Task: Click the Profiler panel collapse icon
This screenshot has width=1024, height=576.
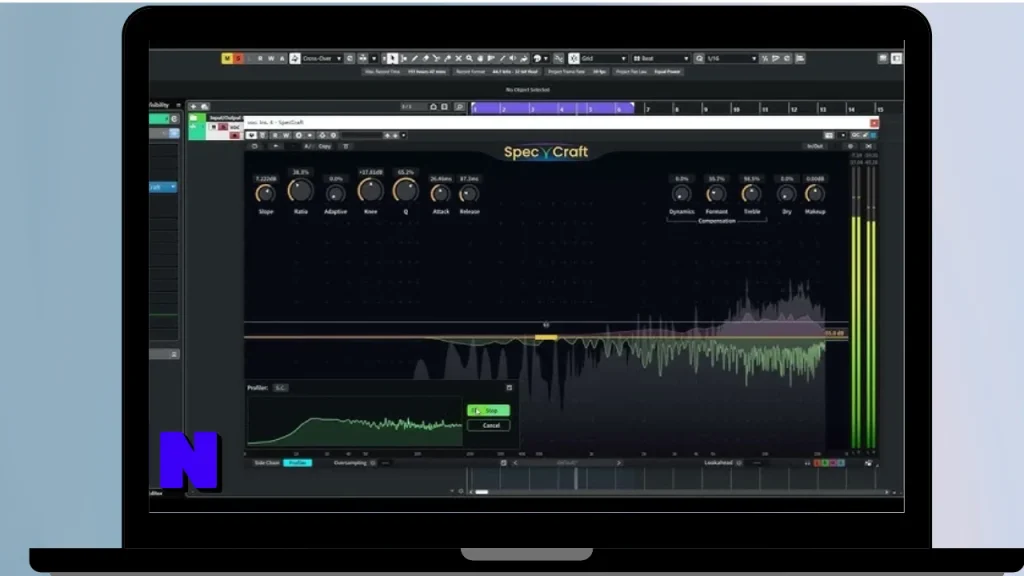Action: pyautogui.click(x=509, y=388)
